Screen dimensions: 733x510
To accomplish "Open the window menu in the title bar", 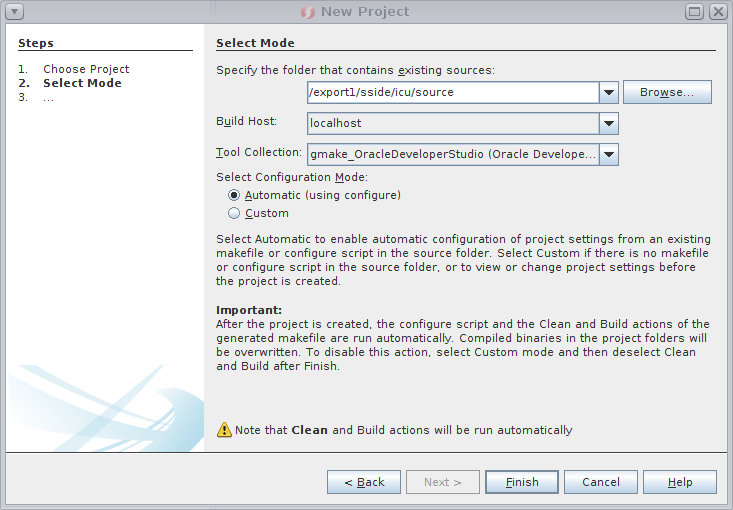I will [x=14, y=12].
